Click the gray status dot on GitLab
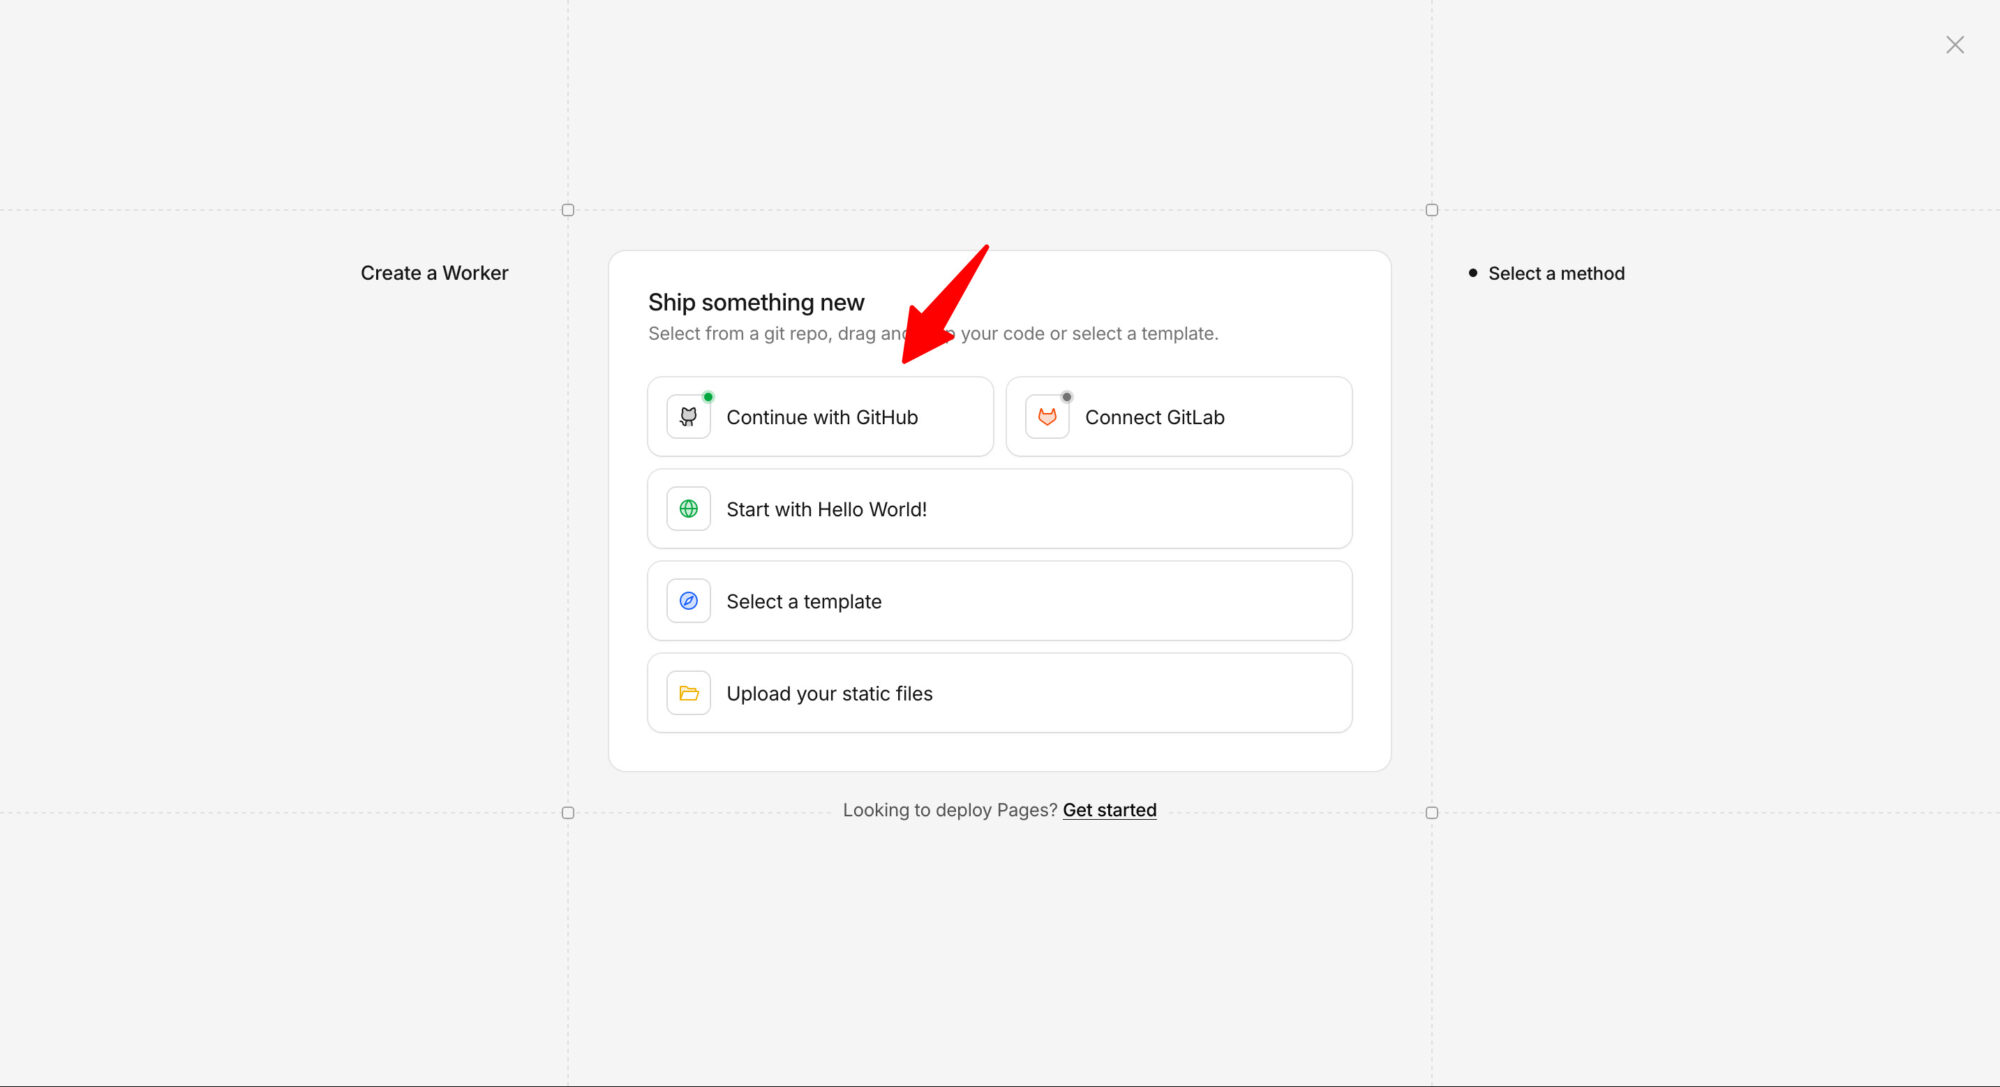The width and height of the screenshot is (2000, 1087). coord(1067,397)
